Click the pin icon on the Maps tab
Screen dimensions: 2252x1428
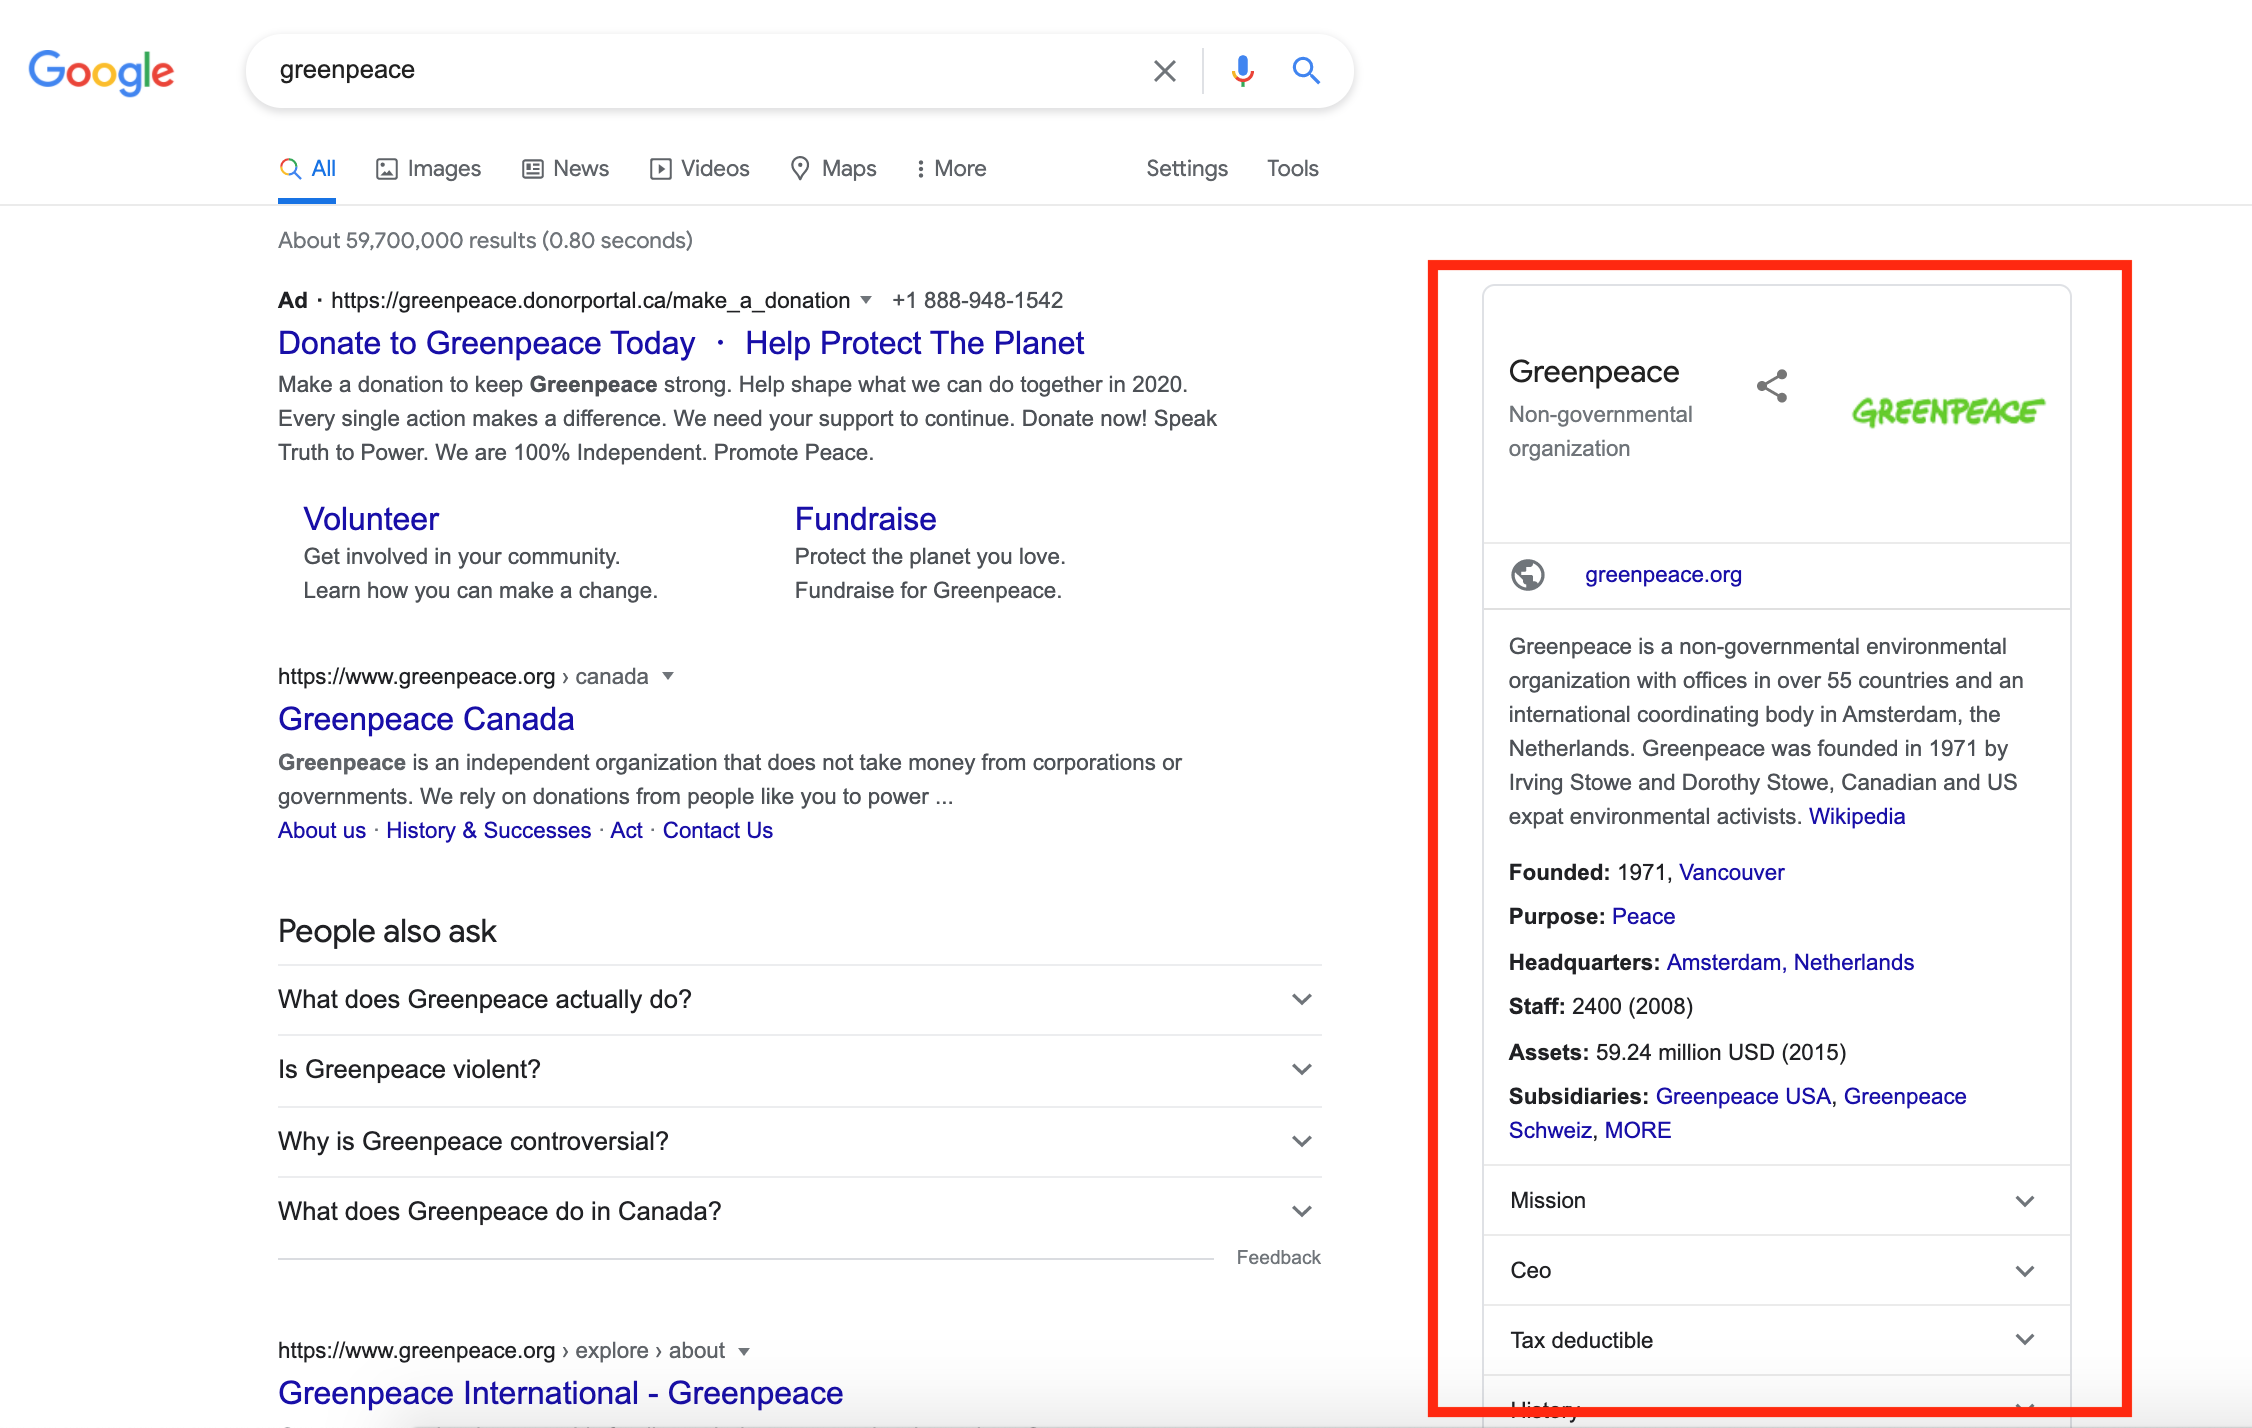click(801, 168)
